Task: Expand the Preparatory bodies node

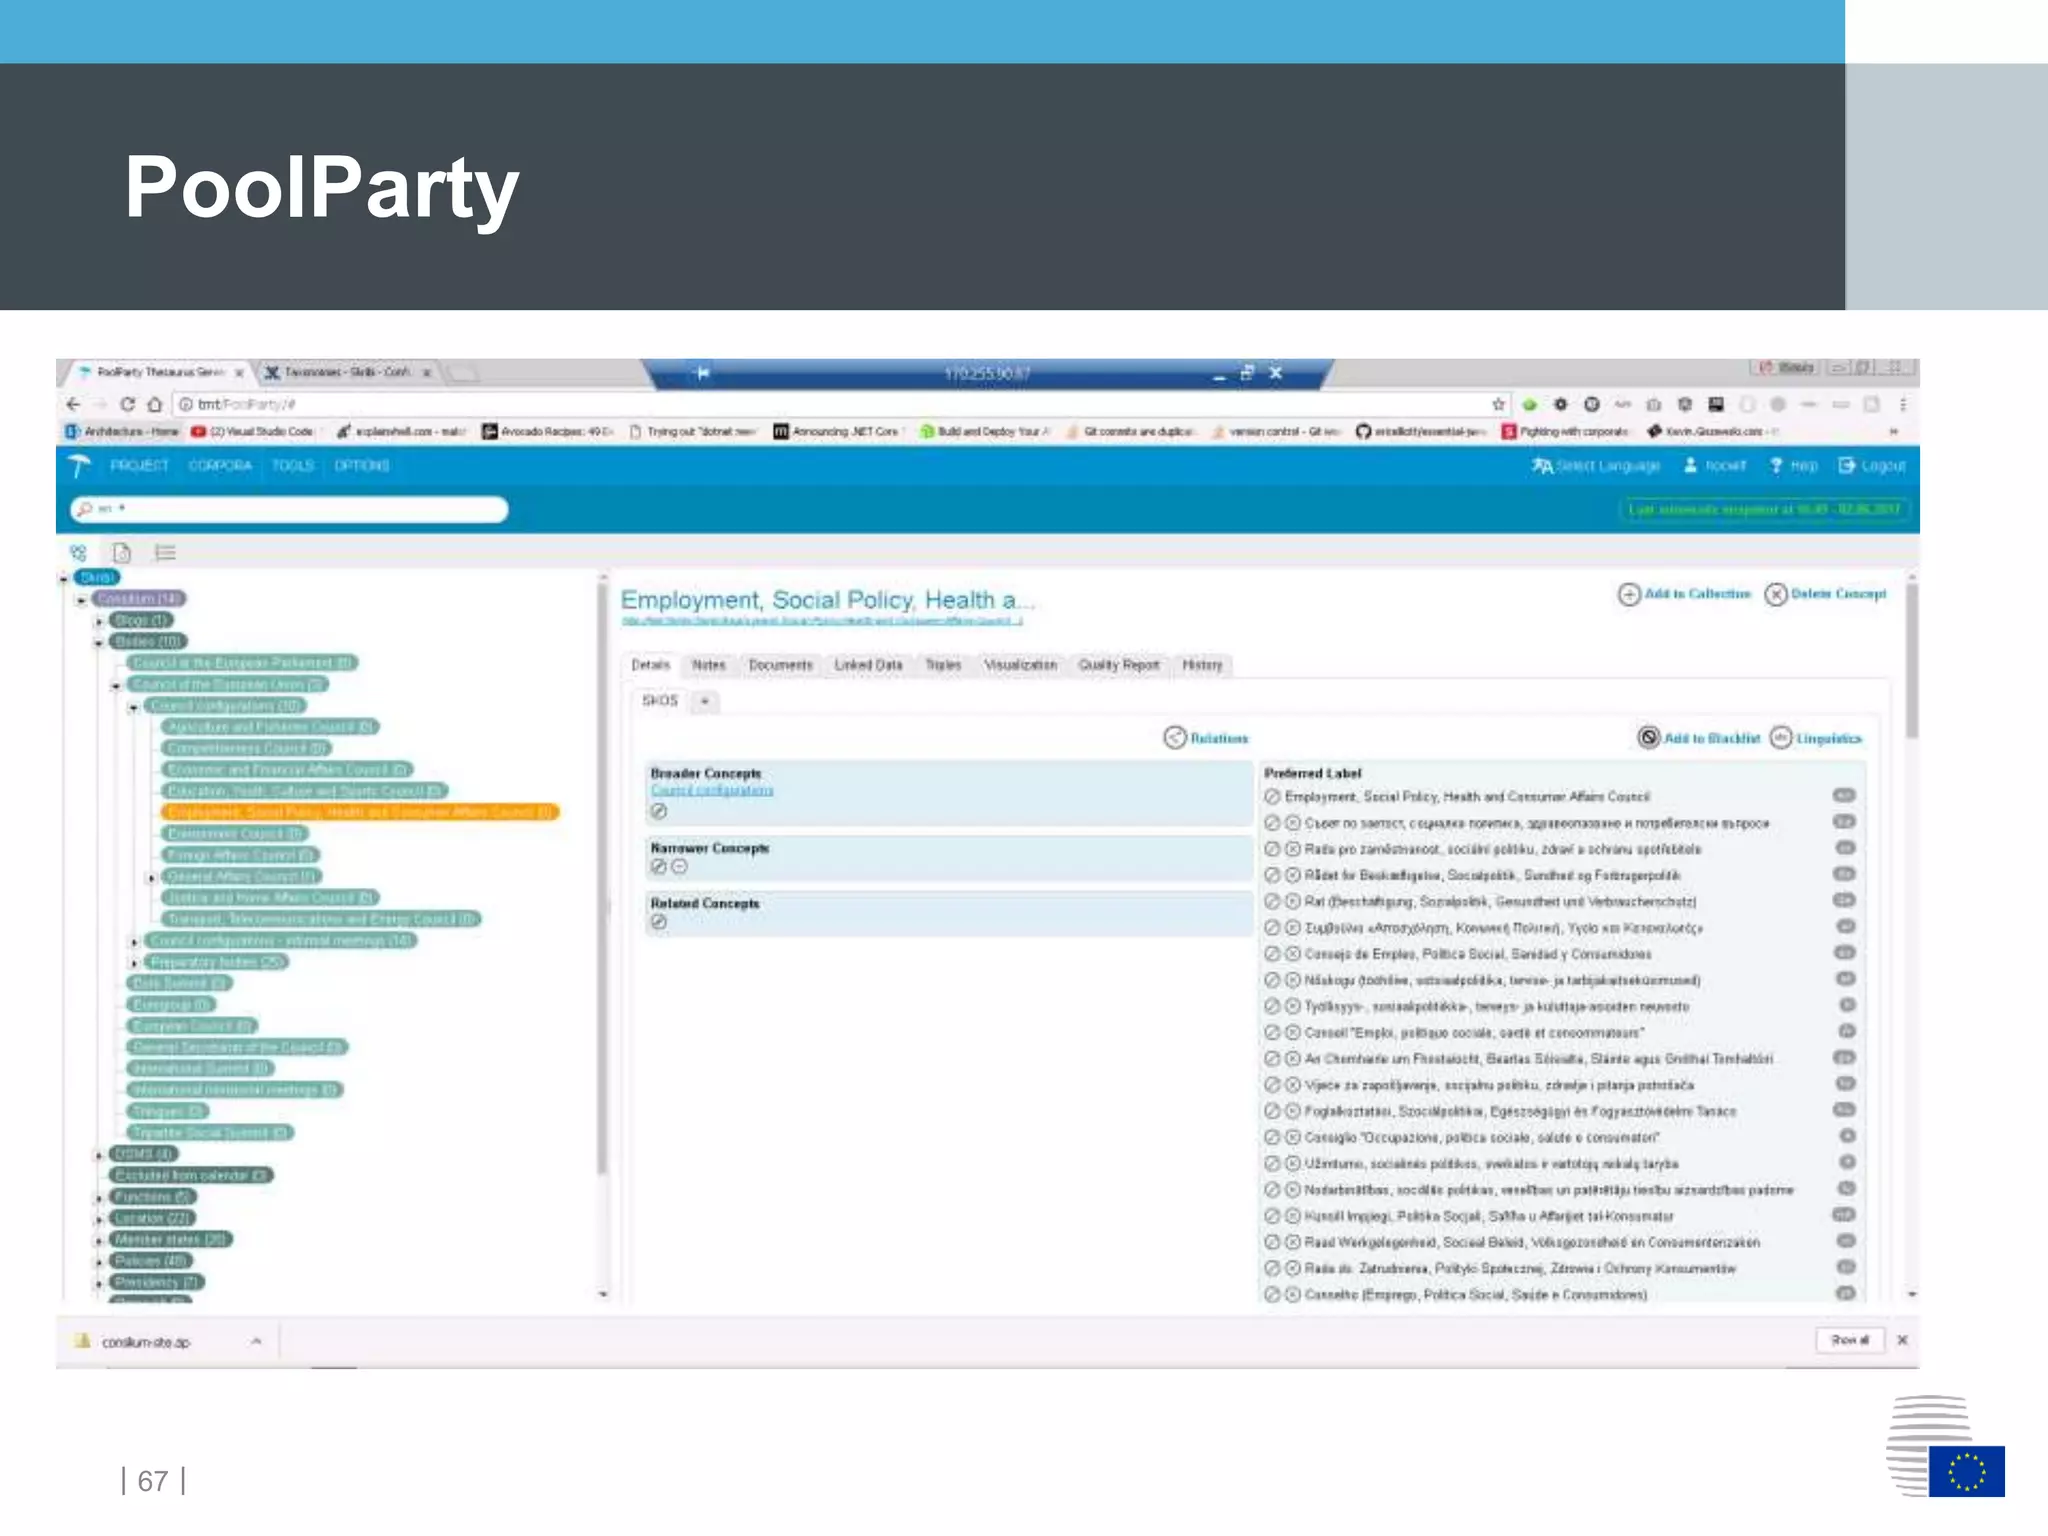Action: 134,962
